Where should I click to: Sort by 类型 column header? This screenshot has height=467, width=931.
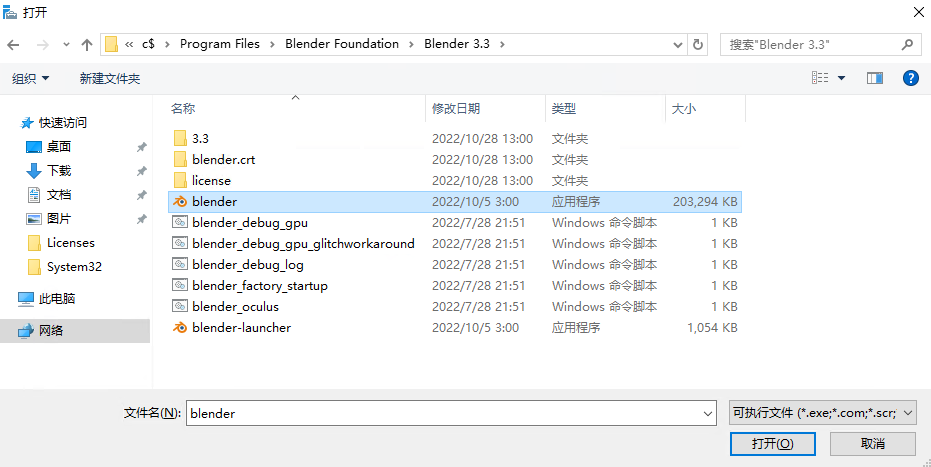(563, 109)
